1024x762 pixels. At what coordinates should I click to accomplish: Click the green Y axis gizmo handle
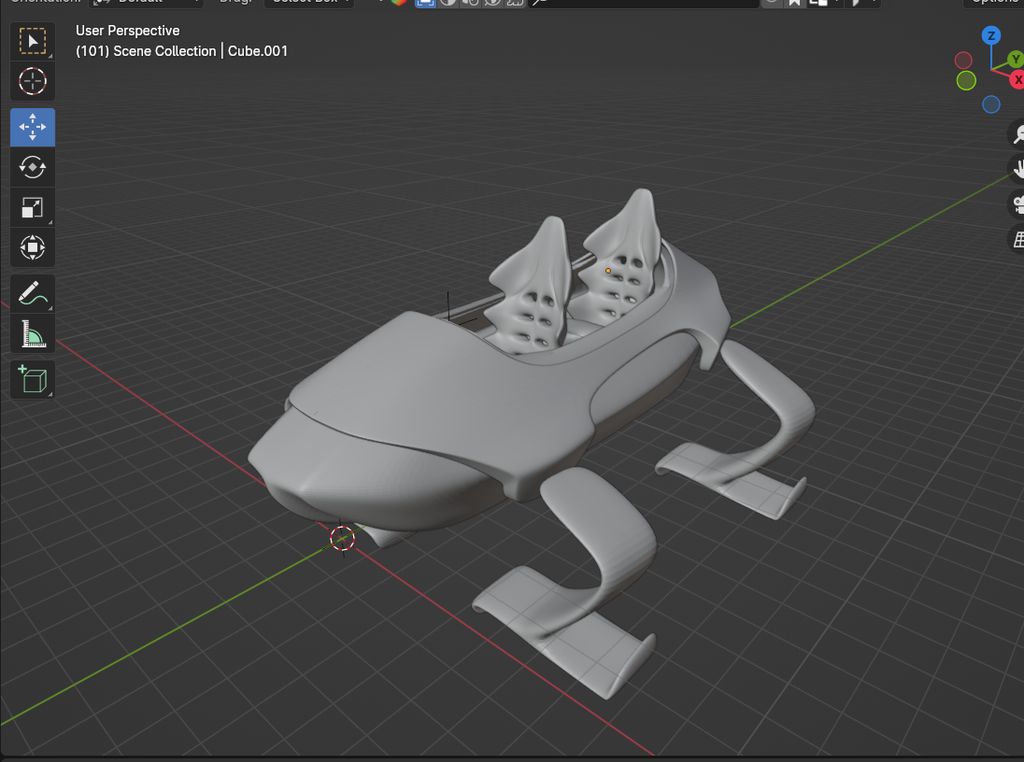pyautogui.click(x=1016, y=59)
